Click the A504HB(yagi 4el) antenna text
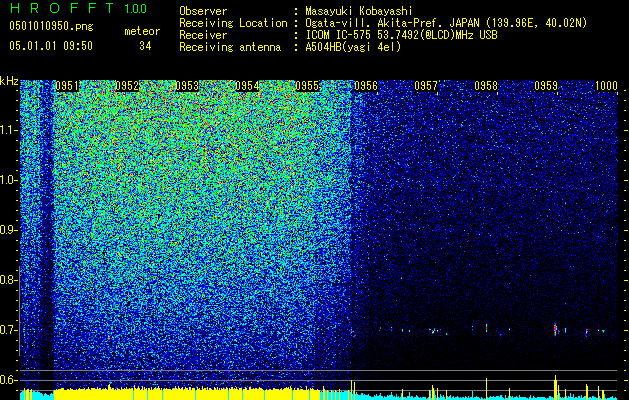 [x=353, y=47]
